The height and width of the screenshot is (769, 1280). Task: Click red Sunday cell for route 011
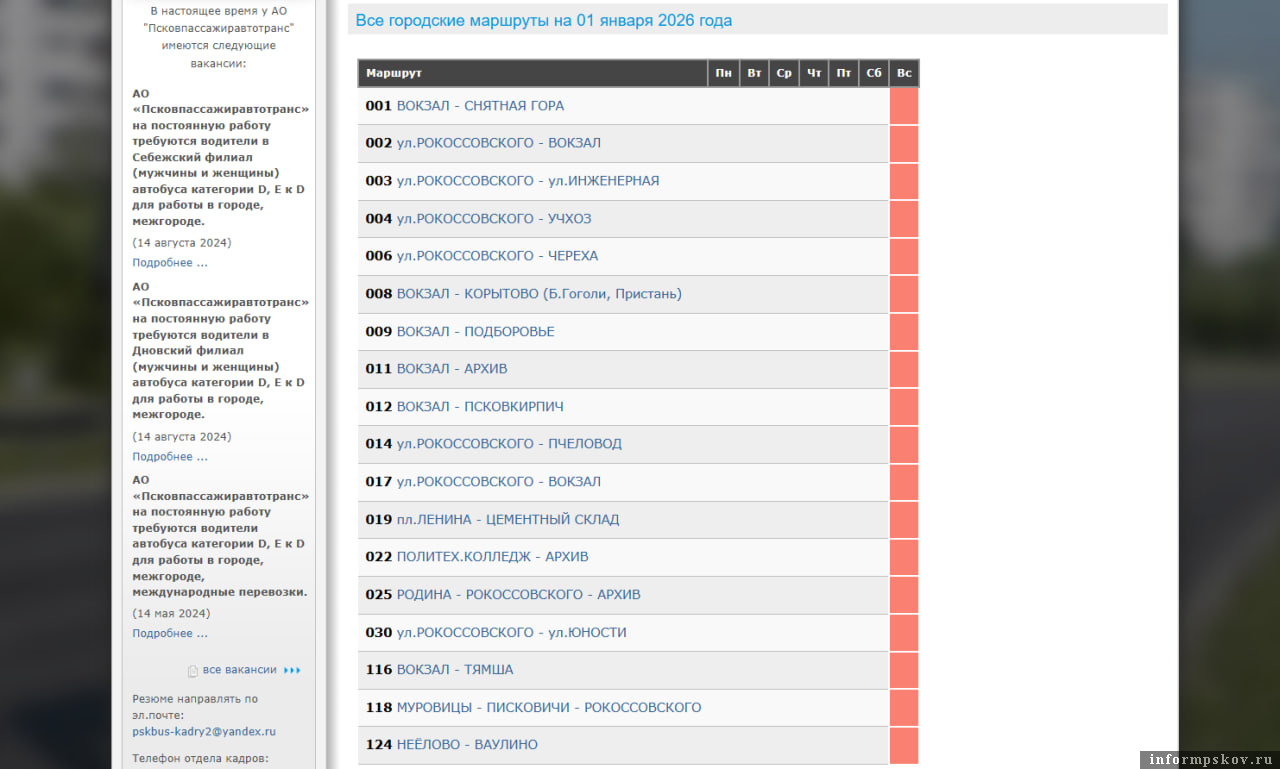(904, 369)
